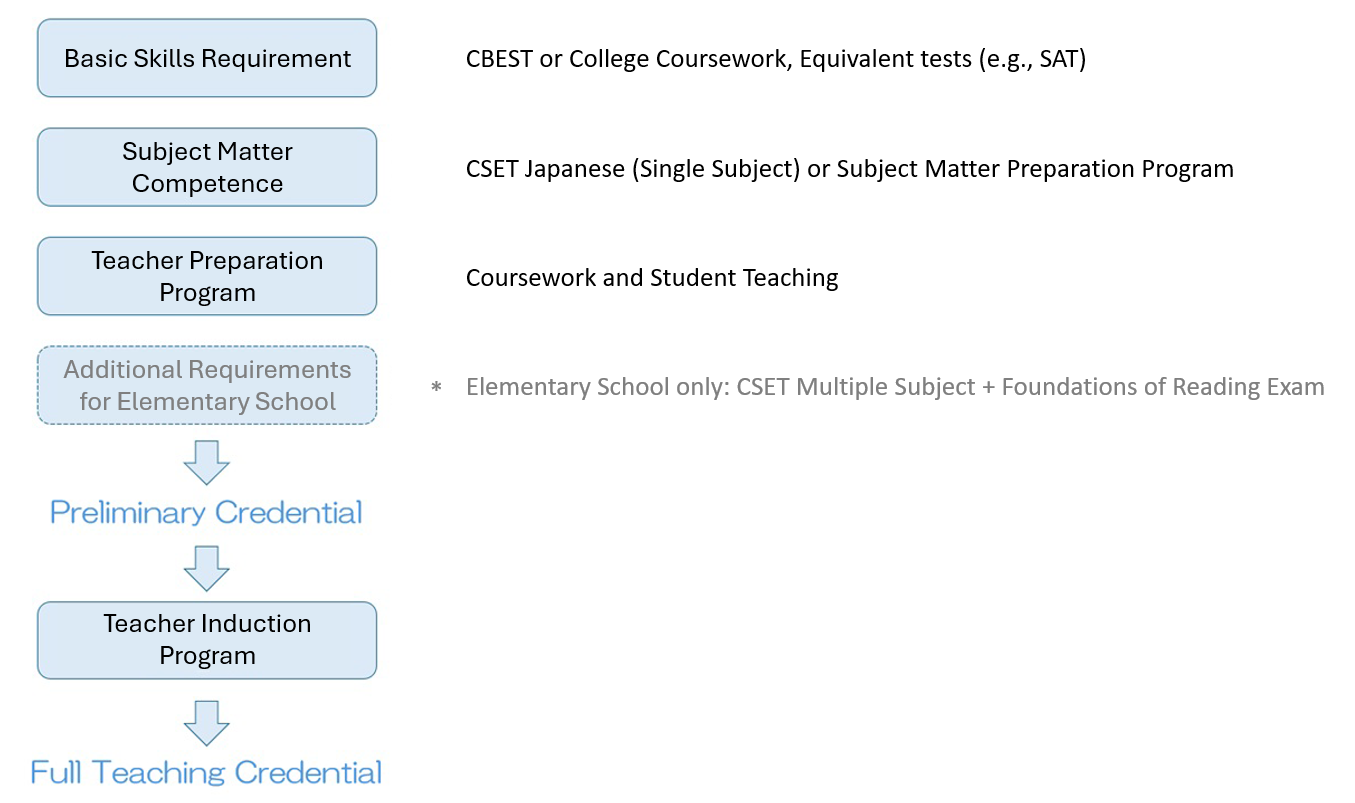Click the down arrow above Preliminary Credential
The image size is (1355, 803).
click(207, 461)
